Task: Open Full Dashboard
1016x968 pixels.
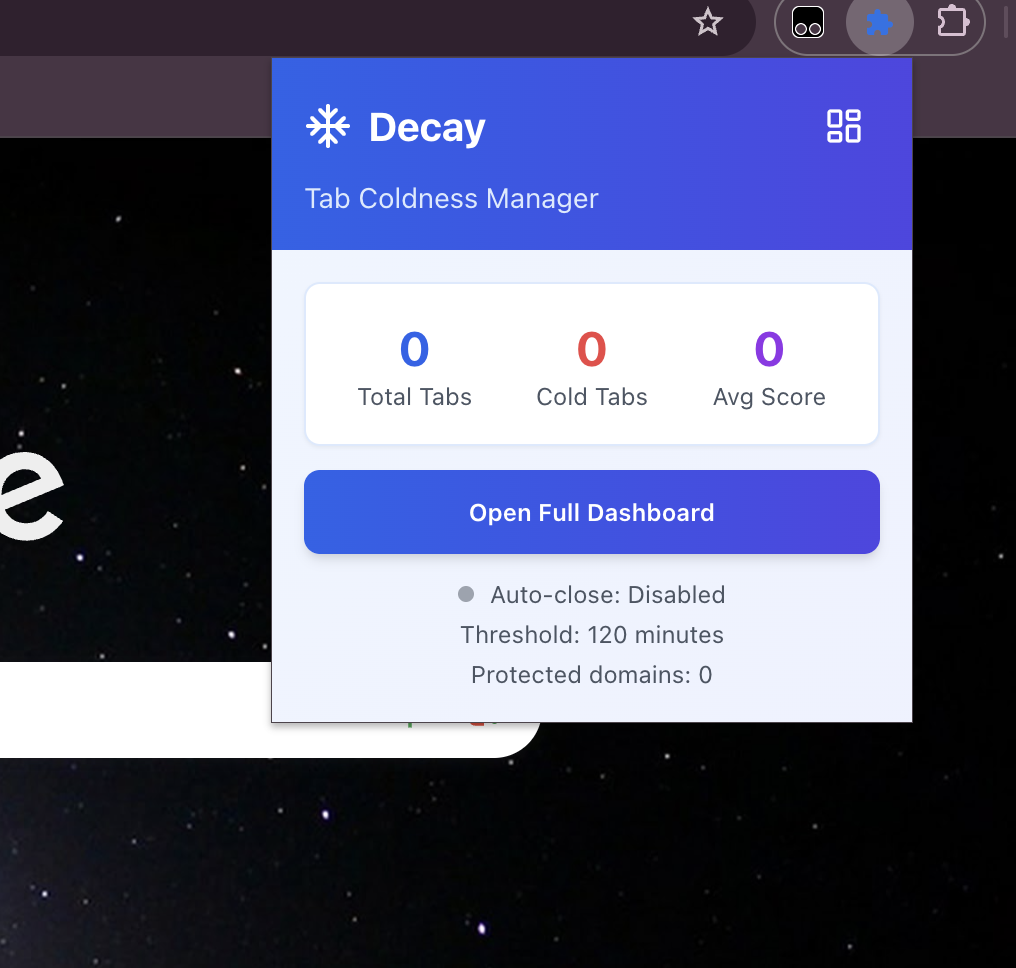Action: click(591, 511)
